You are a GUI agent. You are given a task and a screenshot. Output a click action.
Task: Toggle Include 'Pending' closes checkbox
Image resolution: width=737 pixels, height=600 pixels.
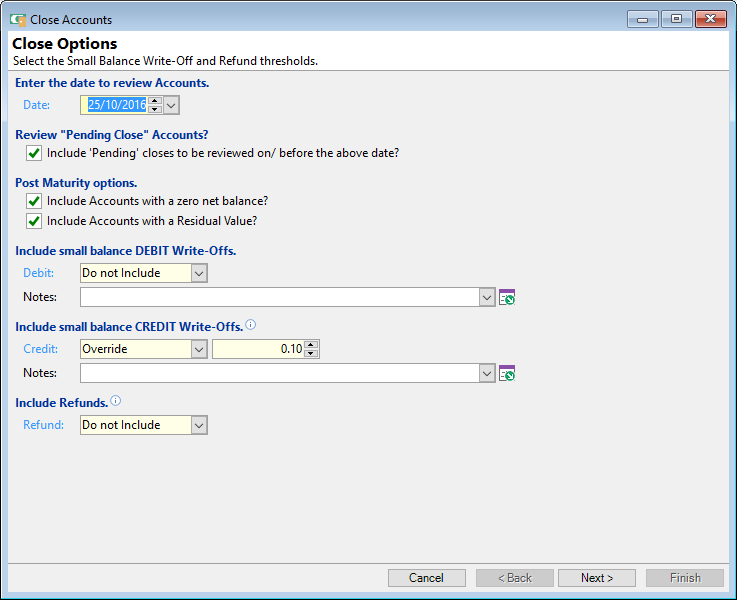point(34,153)
